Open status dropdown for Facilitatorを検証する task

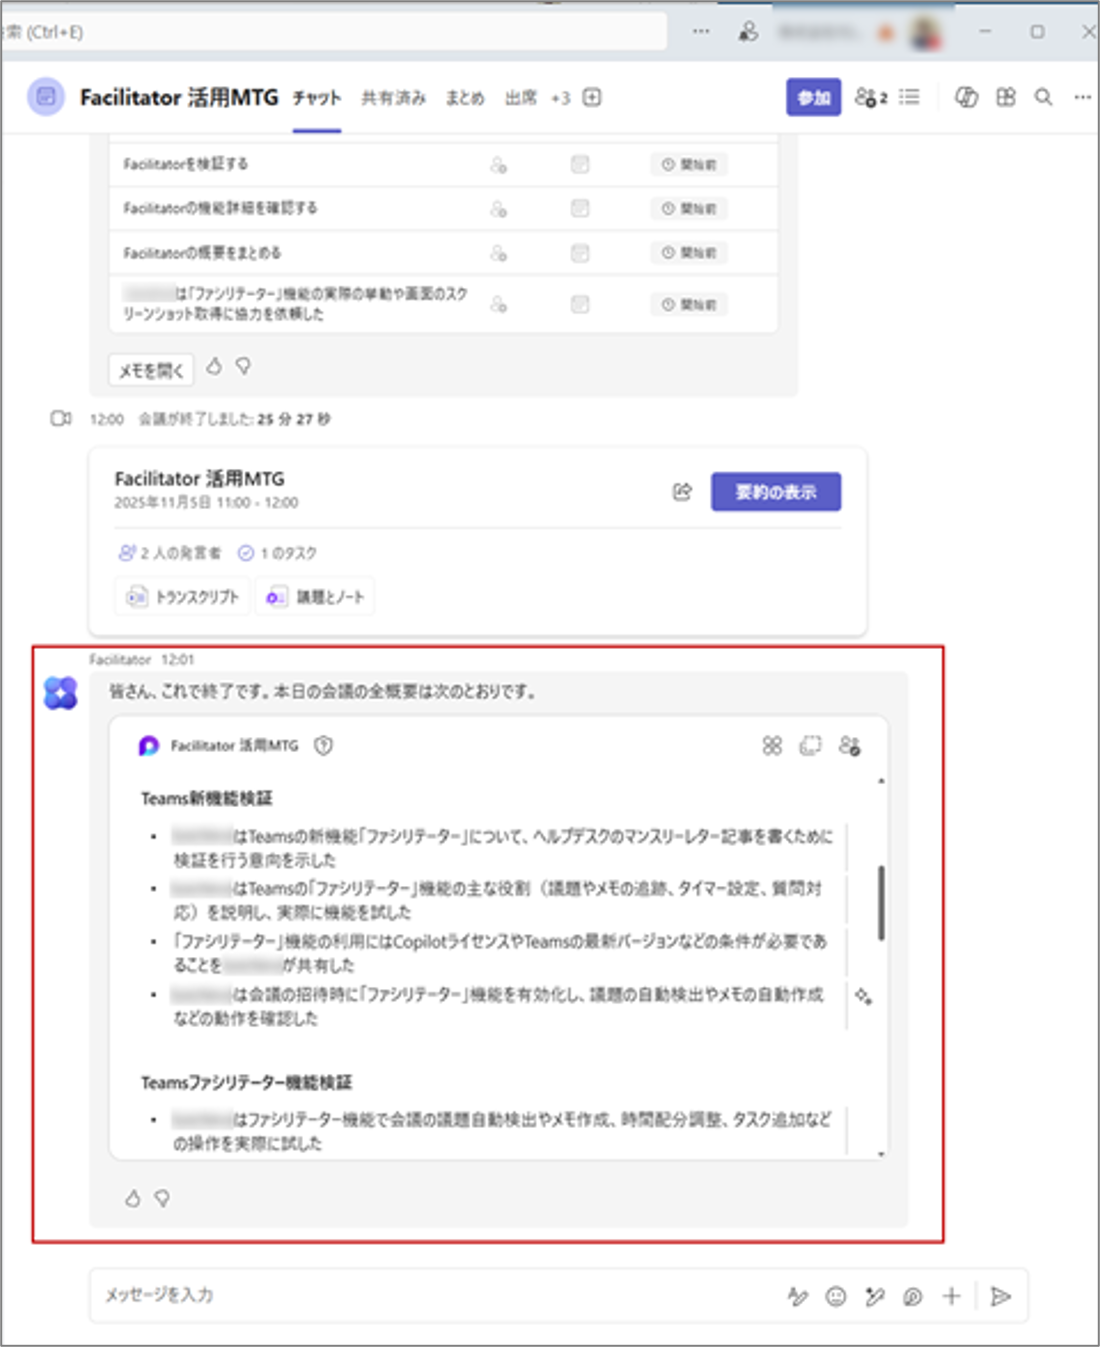click(688, 165)
